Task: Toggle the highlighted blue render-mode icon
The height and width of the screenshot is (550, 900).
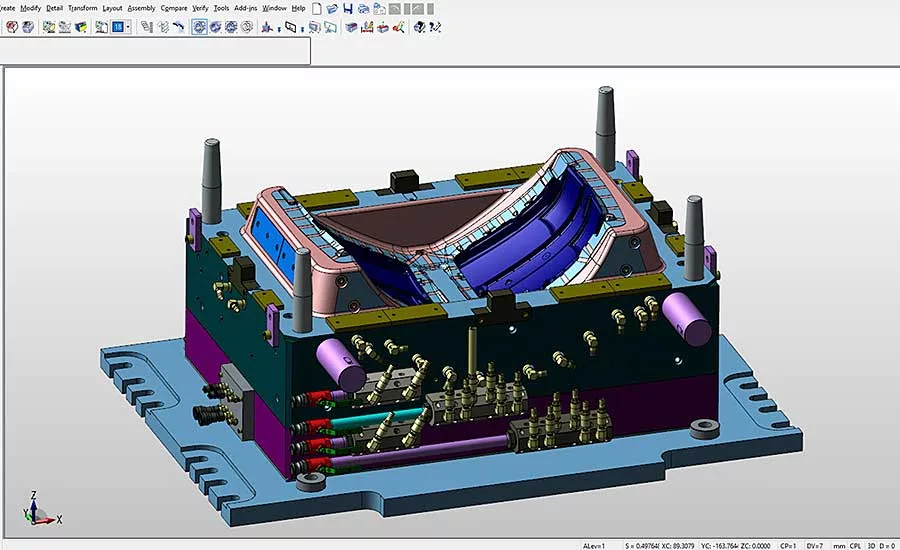Action: 199,27
